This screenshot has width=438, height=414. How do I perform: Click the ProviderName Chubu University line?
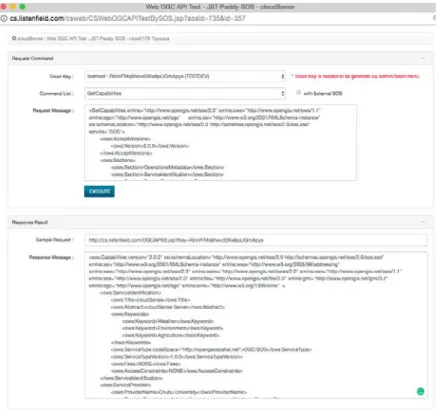[x=179, y=392]
